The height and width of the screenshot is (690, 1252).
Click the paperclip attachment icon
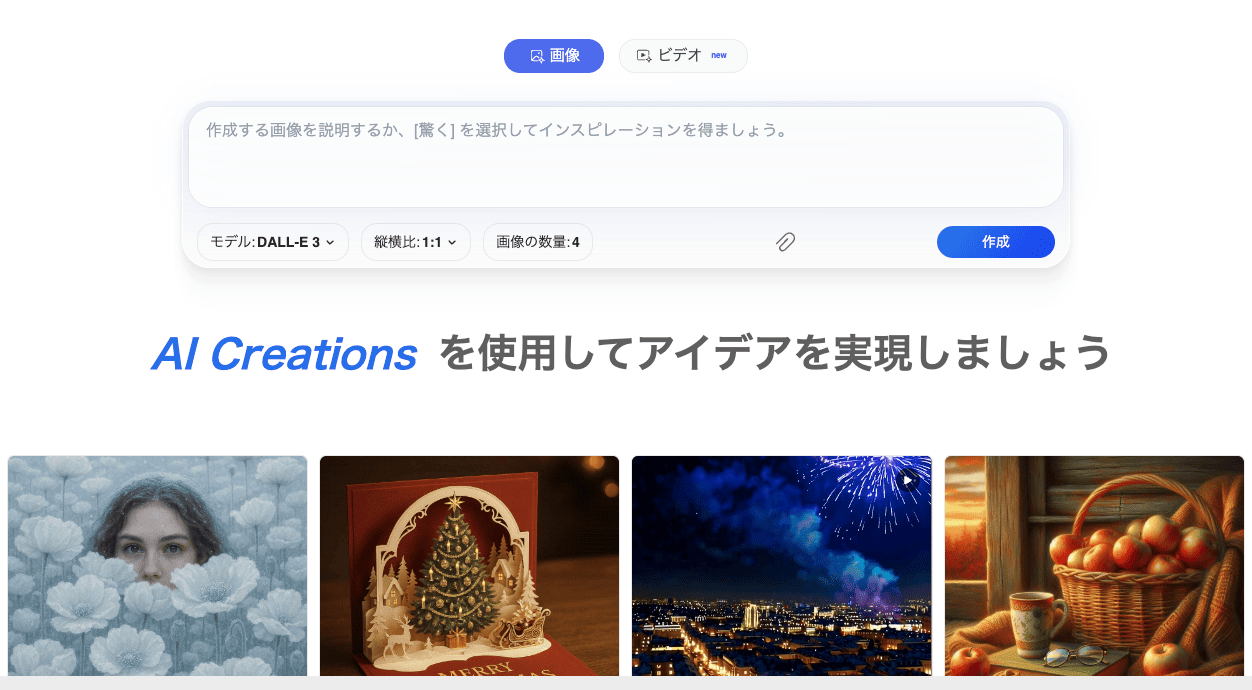pyautogui.click(x=786, y=242)
